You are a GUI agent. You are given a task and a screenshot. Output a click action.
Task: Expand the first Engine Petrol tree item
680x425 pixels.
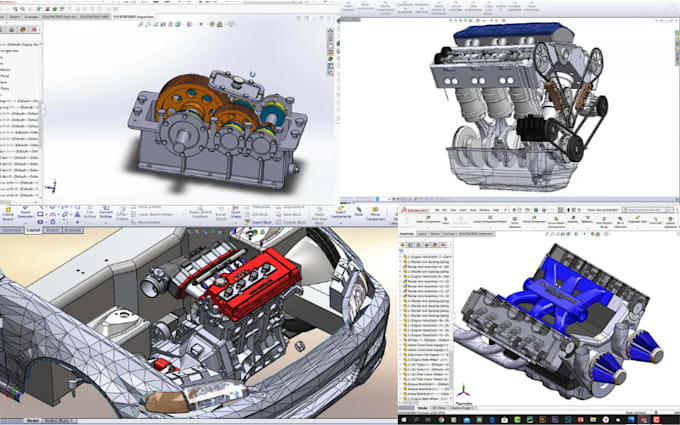click(x=400, y=257)
